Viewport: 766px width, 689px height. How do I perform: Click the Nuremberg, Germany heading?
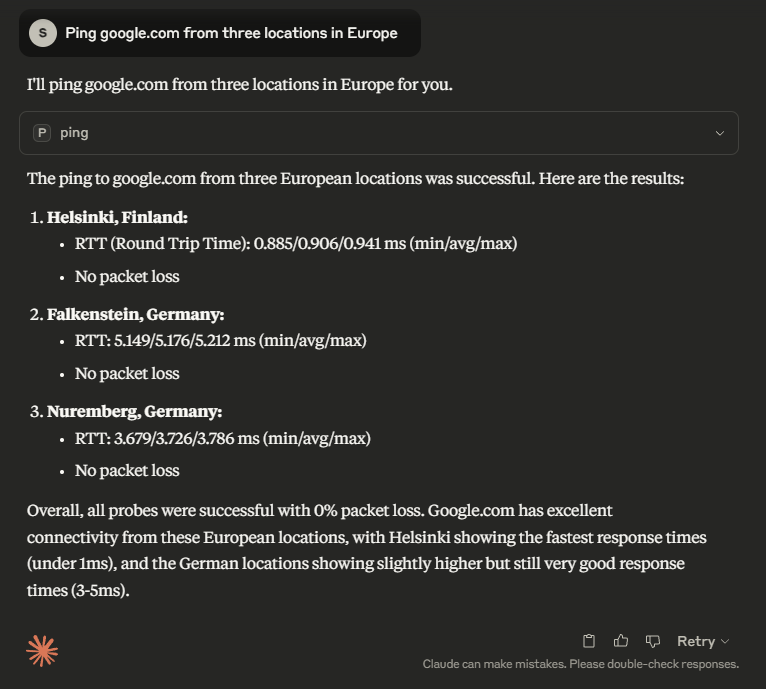134,411
